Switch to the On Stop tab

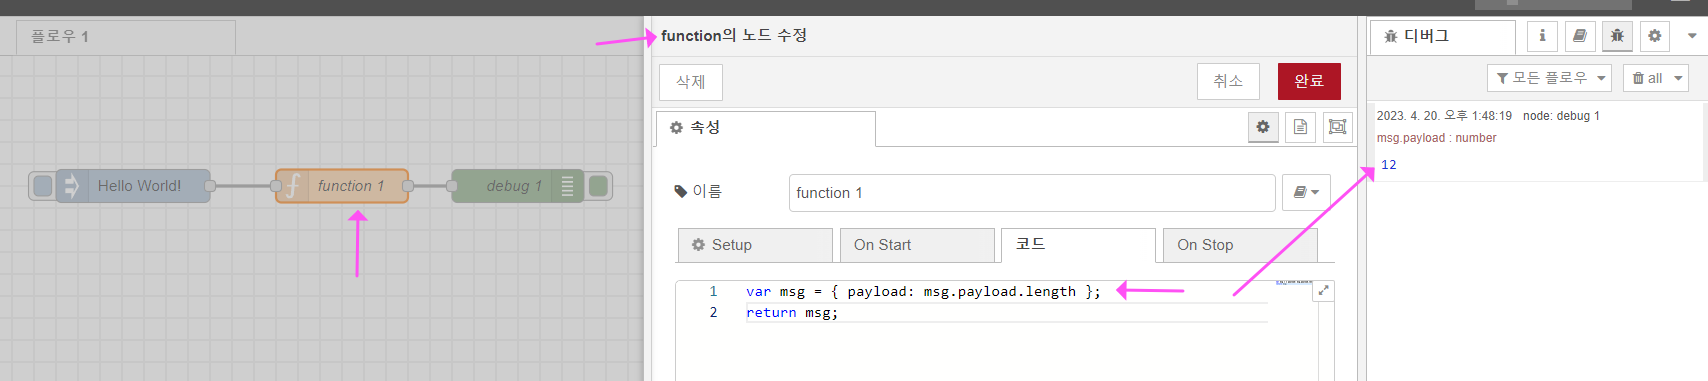1240,245
